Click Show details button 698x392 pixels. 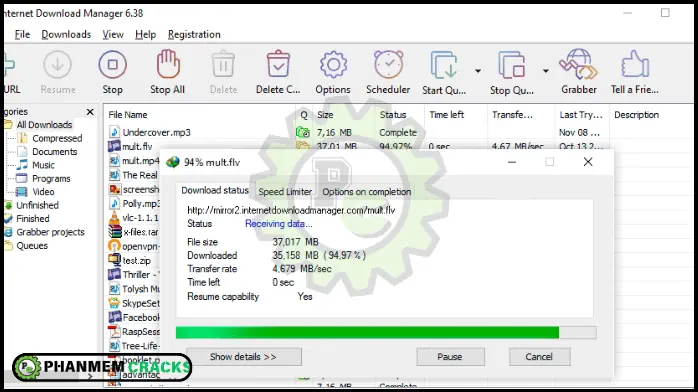[243, 357]
